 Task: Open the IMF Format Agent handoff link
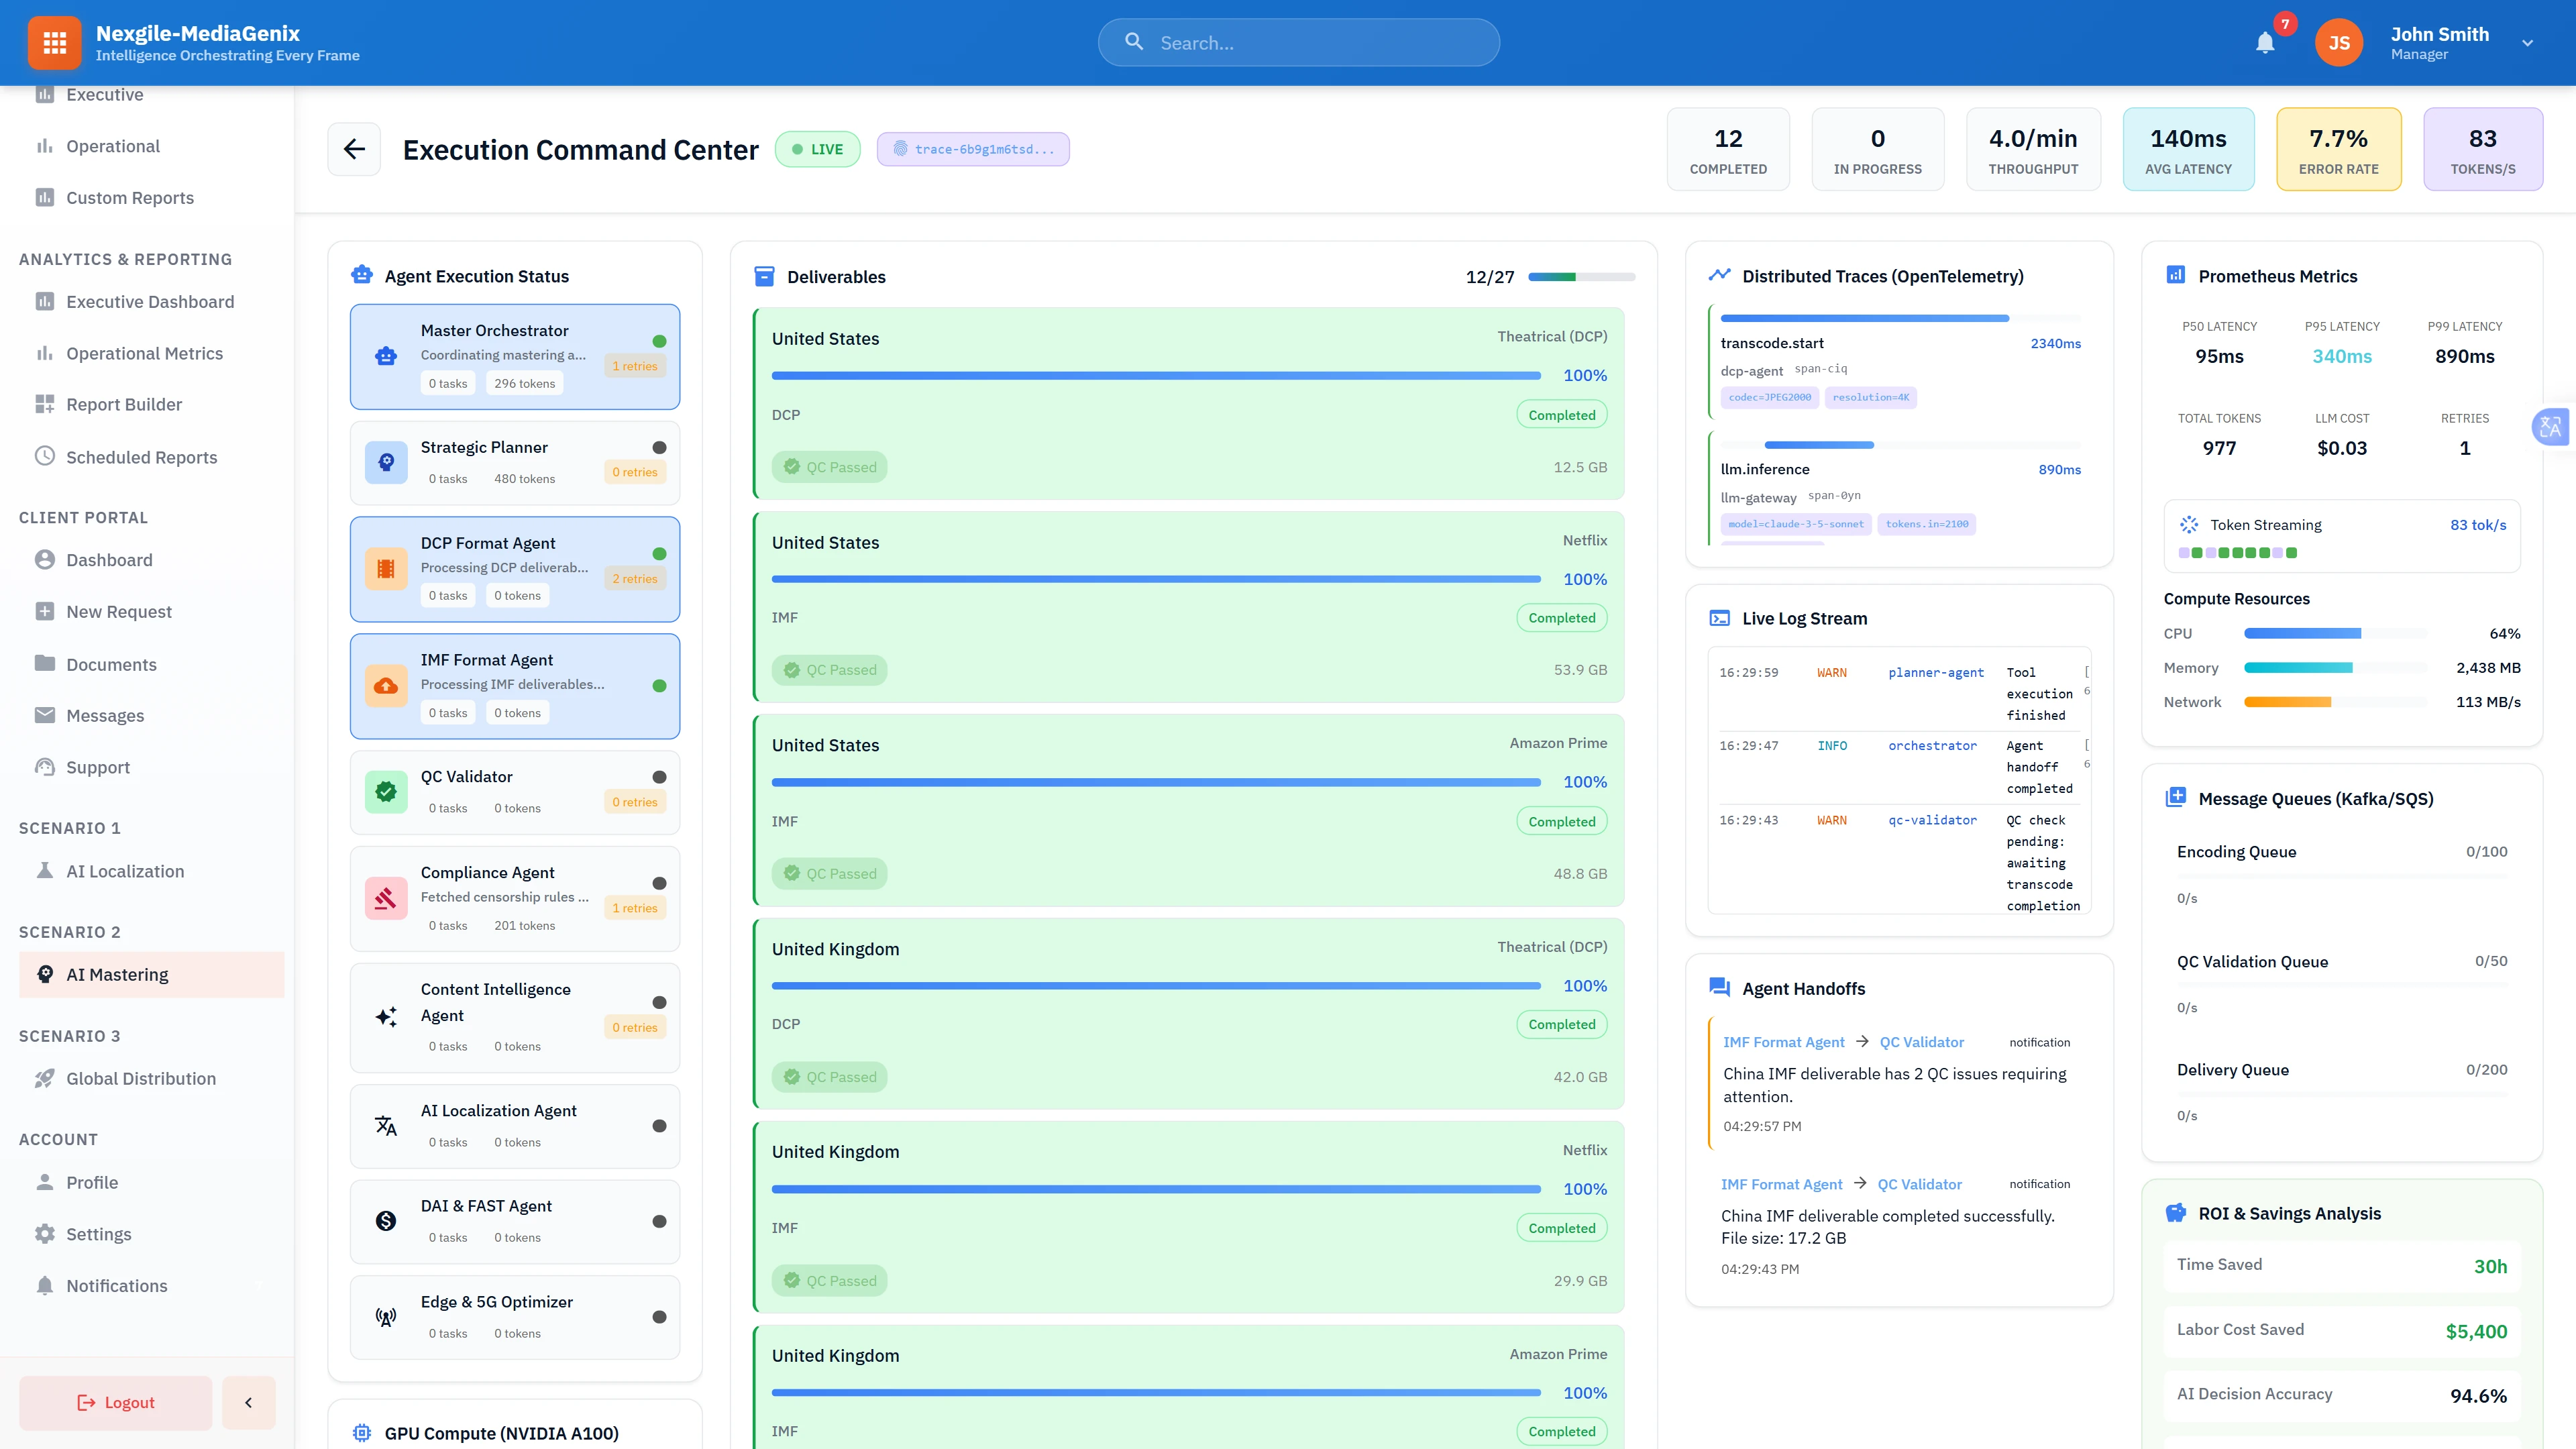coord(1784,1042)
